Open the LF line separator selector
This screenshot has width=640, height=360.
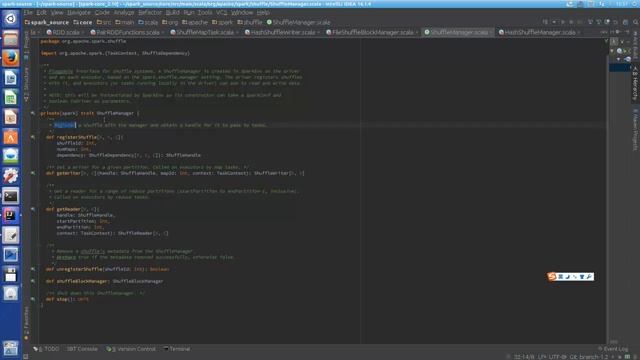coord(542,357)
